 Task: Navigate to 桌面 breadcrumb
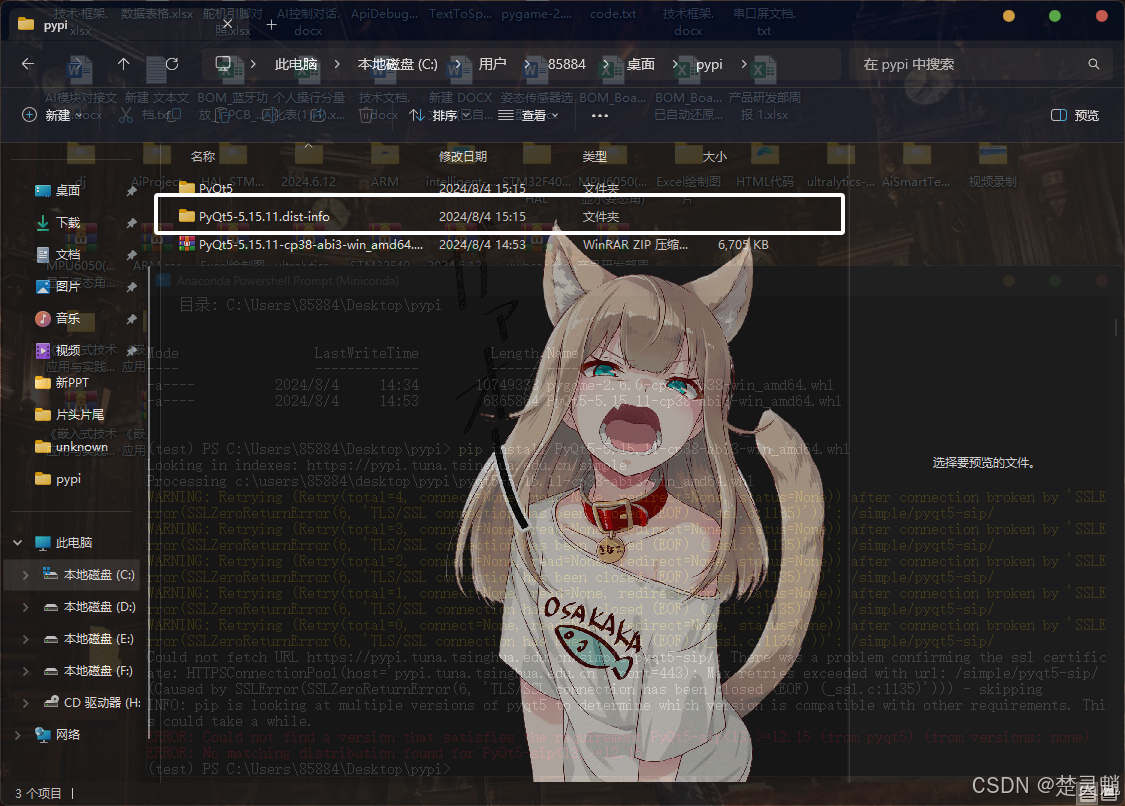(641, 64)
